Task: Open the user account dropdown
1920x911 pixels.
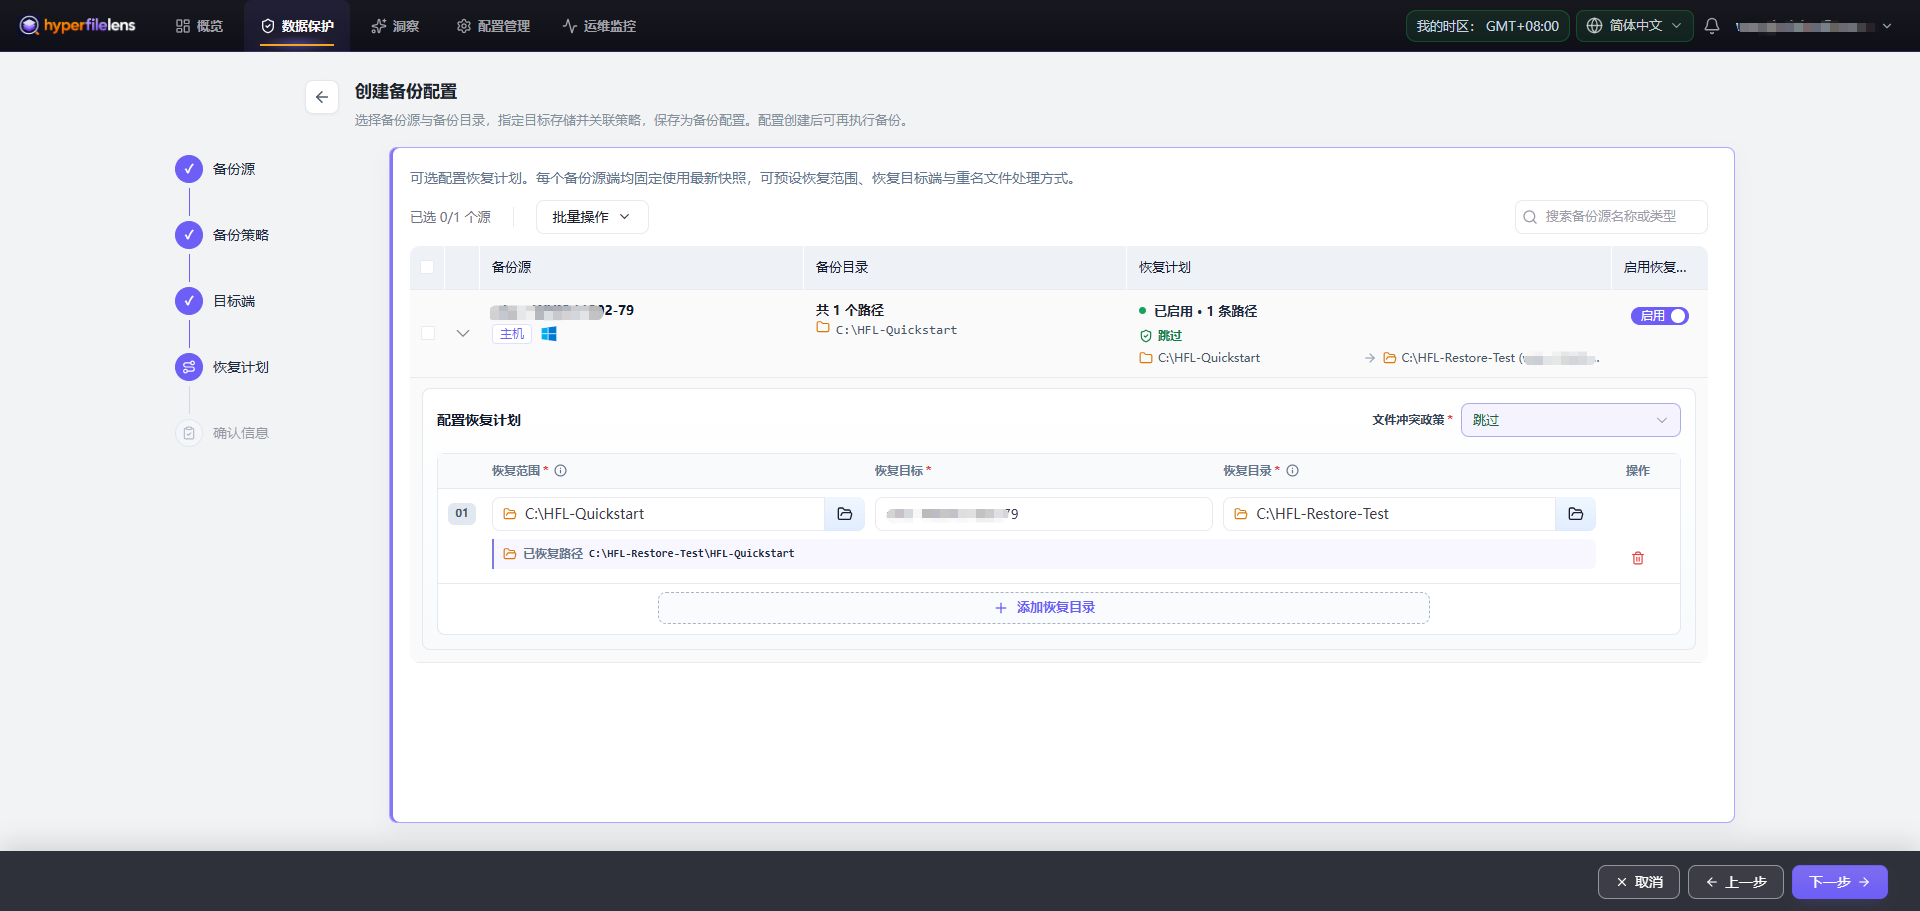Action: click(1814, 26)
